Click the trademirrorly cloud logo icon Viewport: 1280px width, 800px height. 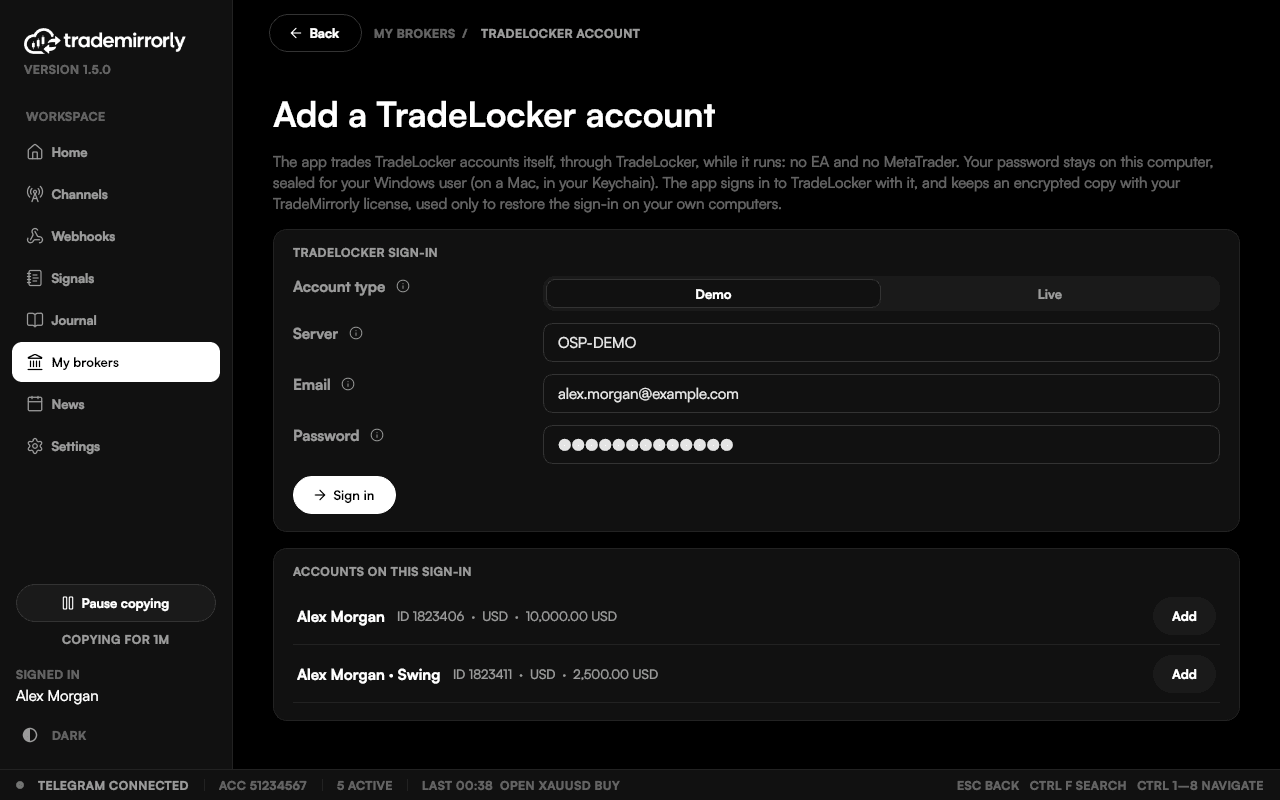click(x=41, y=41)
